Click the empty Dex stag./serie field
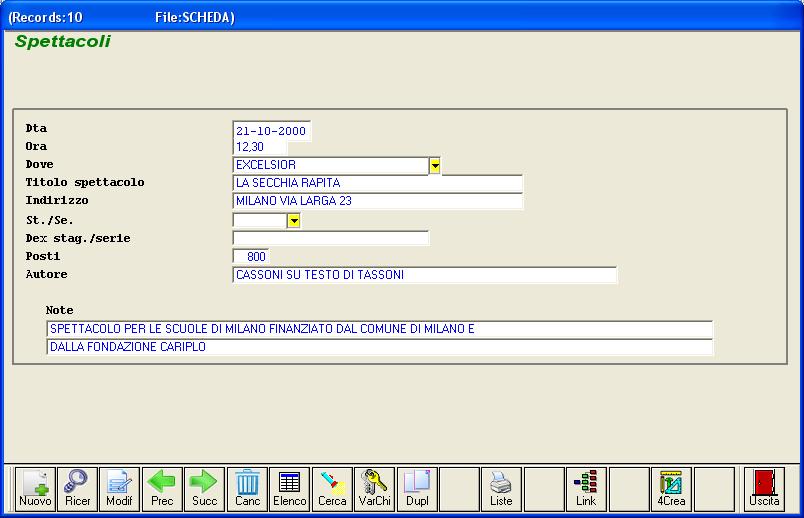The image size is (804, 518). coord(330,238)
